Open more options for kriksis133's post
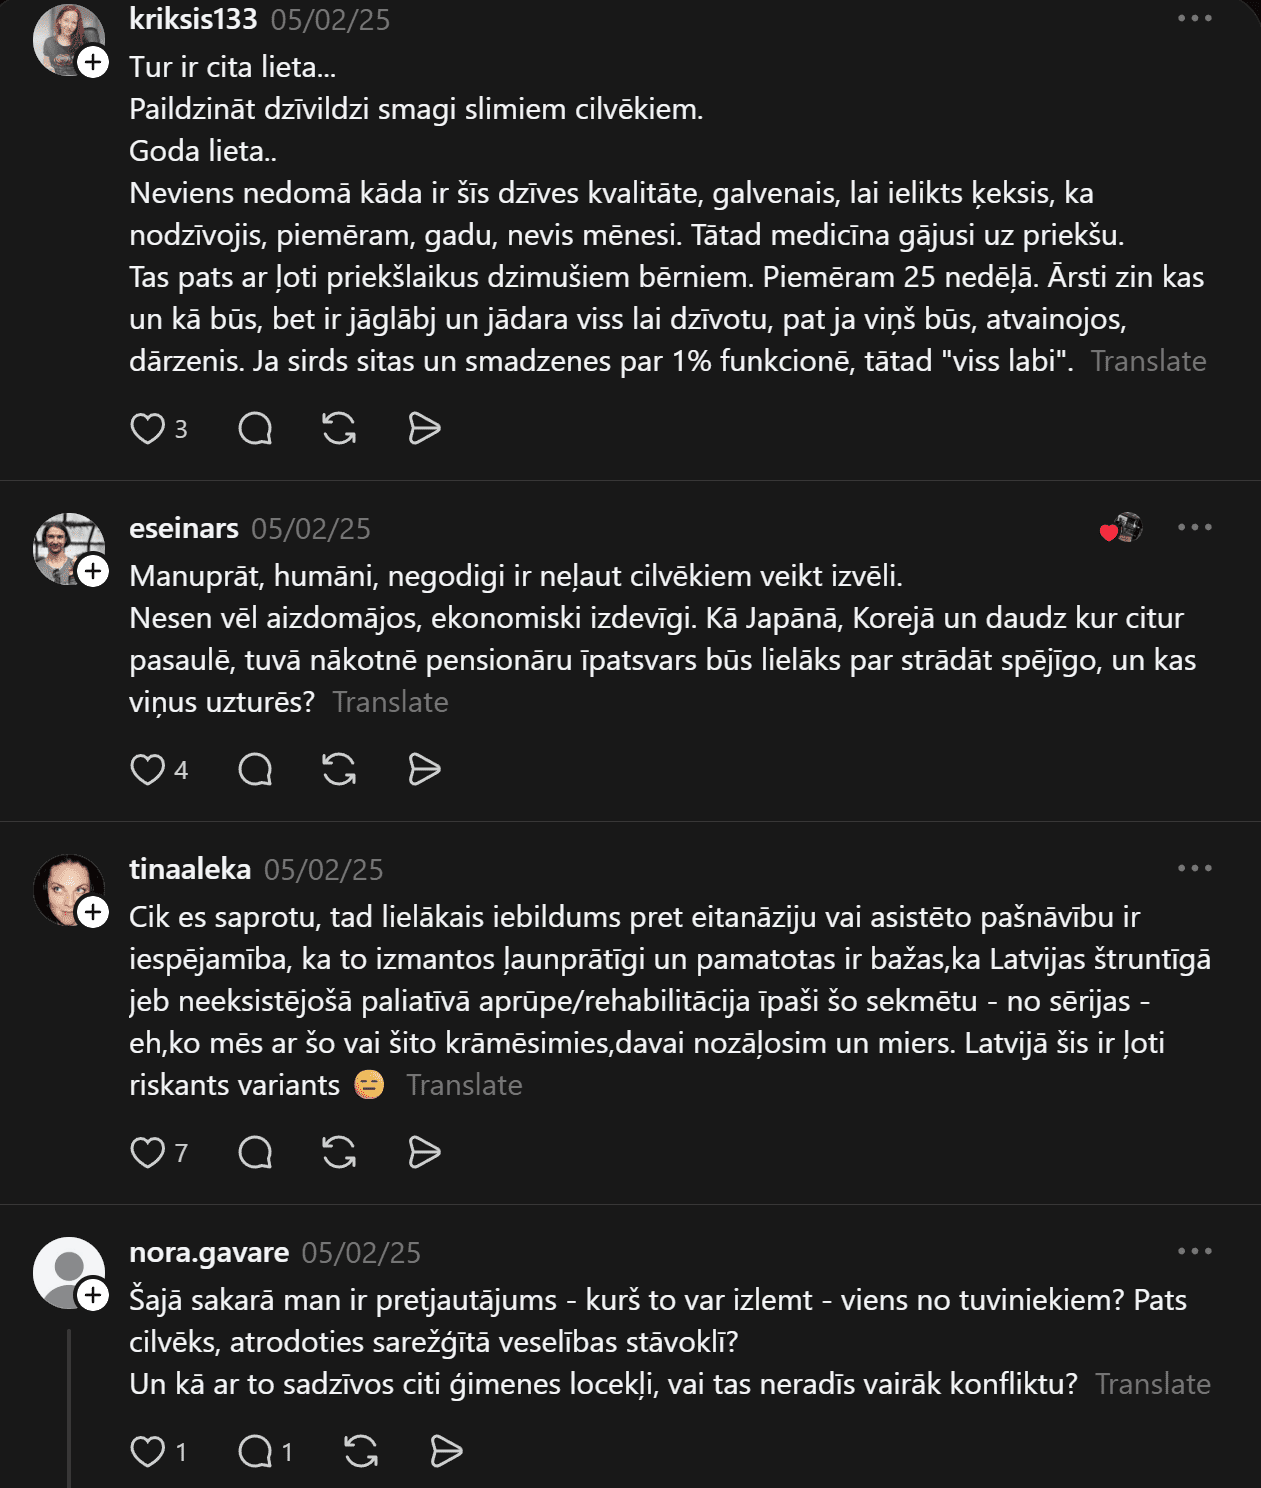Image resolution: width=1261 pixels, height=1488 pixels. 1194,19
